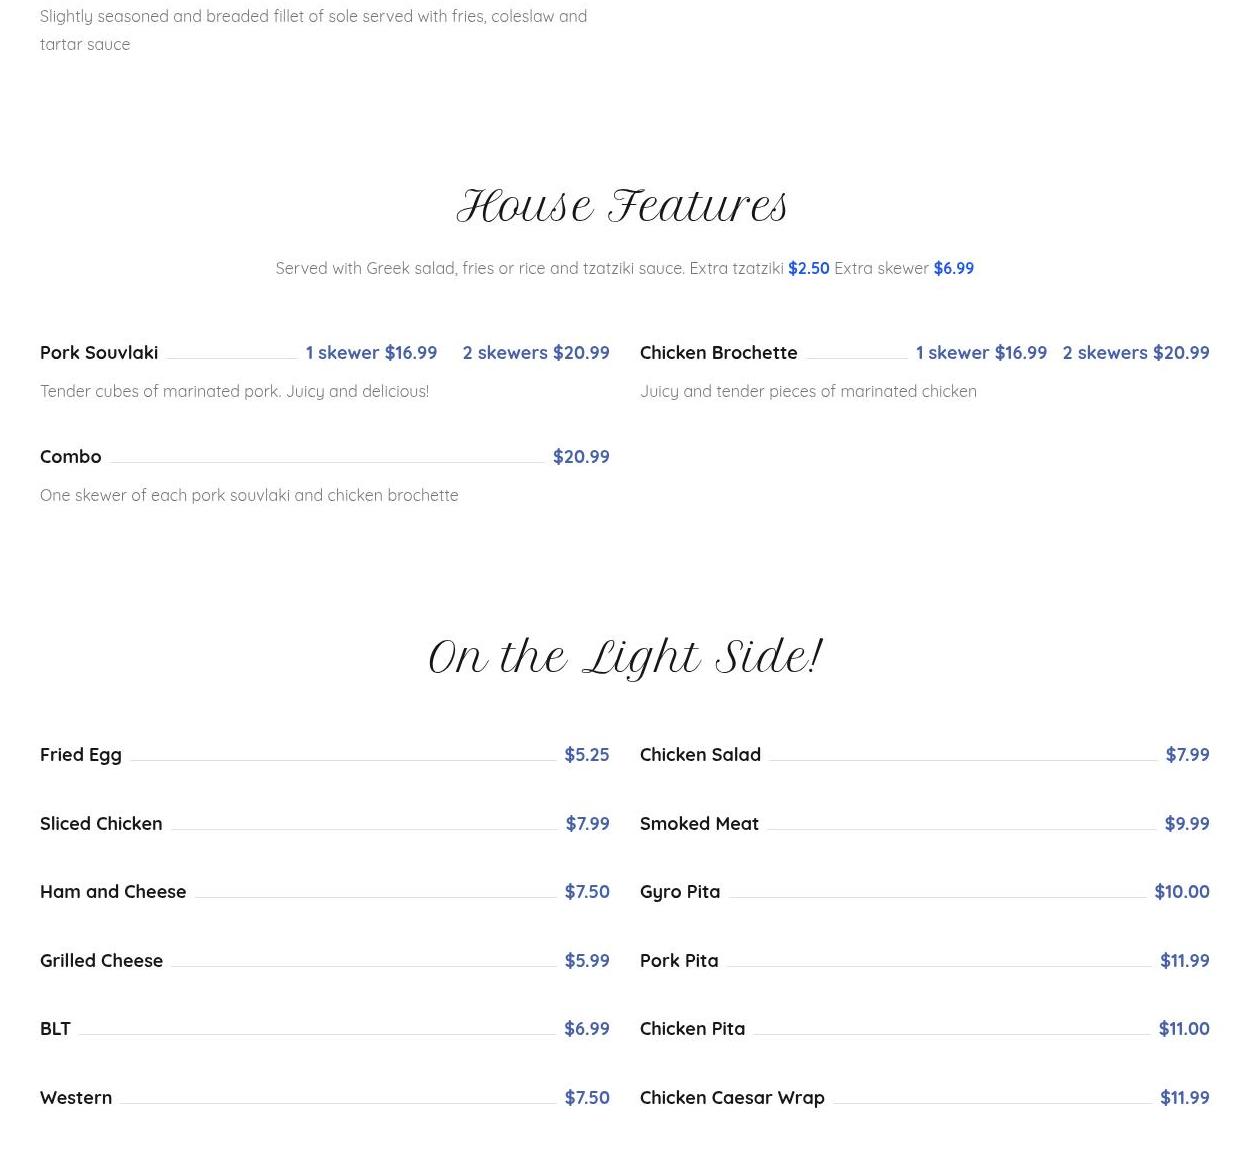Click the Gyro Pita $10.00 price
The width and height of the screenshot is (1250, 1159).
(x=1181, y=892)
